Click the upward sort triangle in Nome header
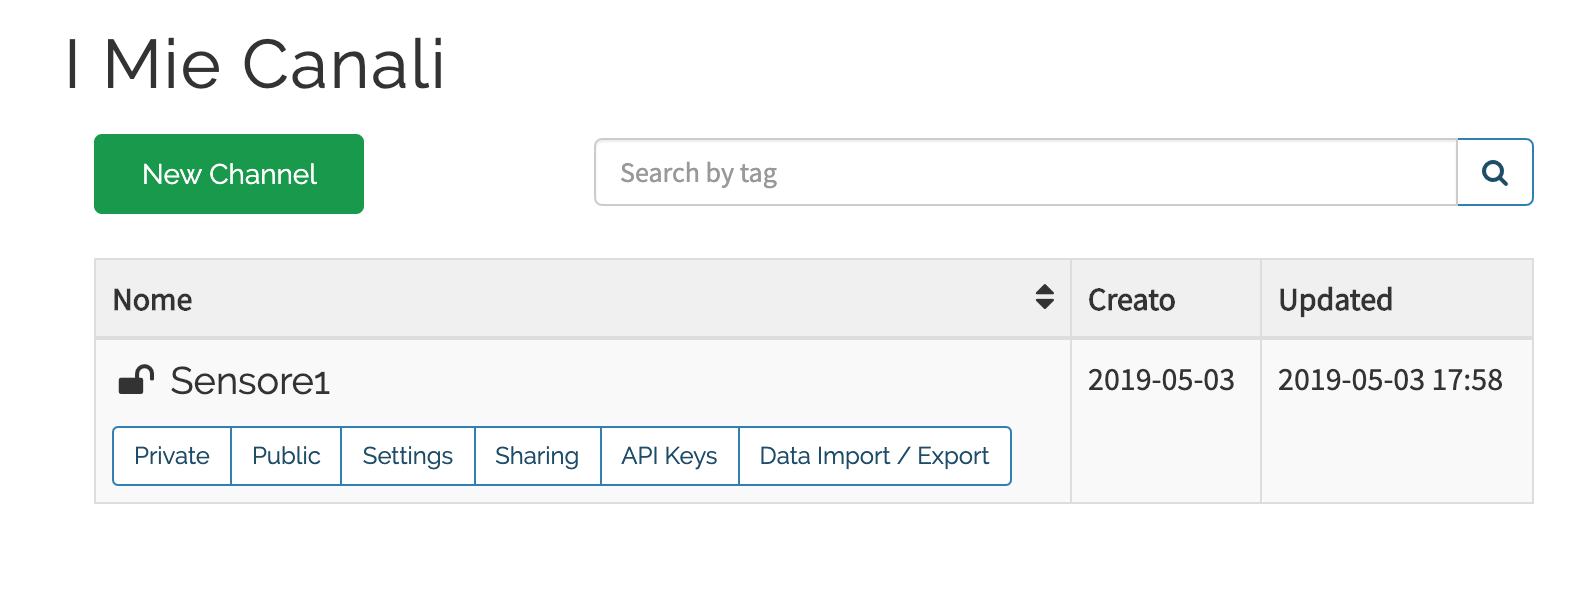 1044,290
